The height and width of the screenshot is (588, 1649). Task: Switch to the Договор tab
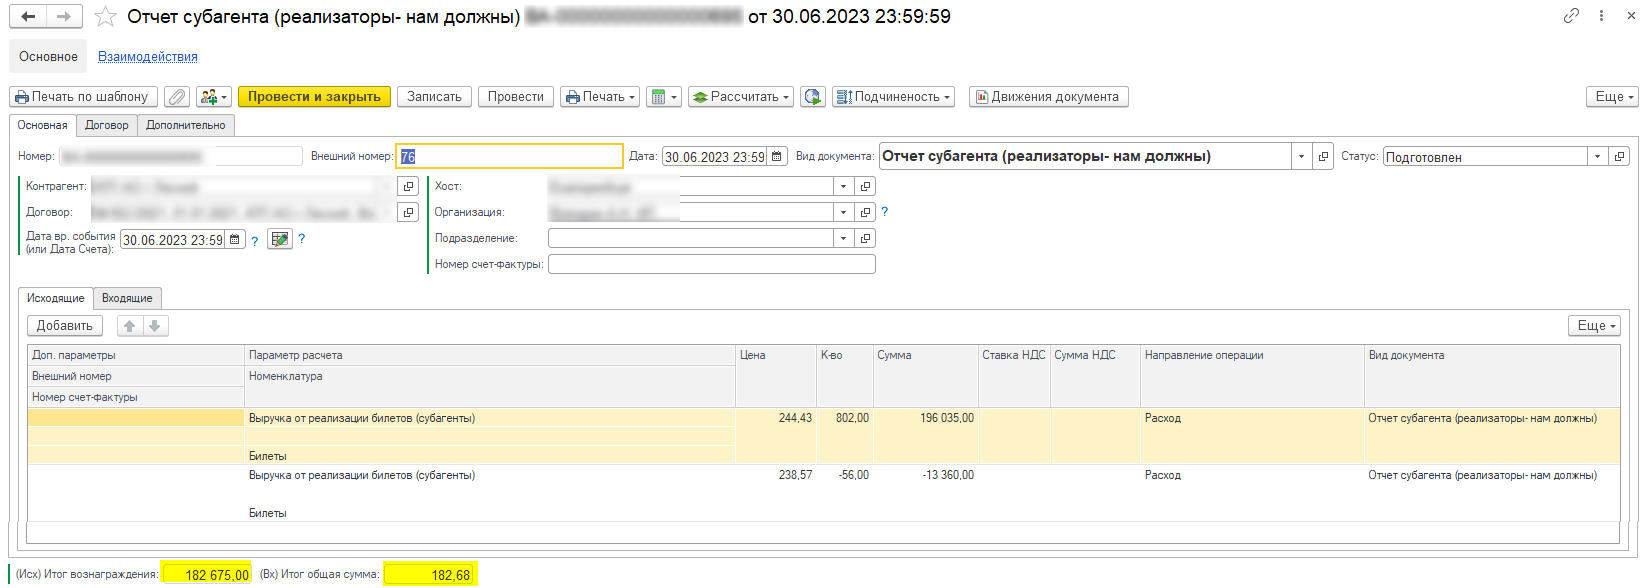pos(107,125)
